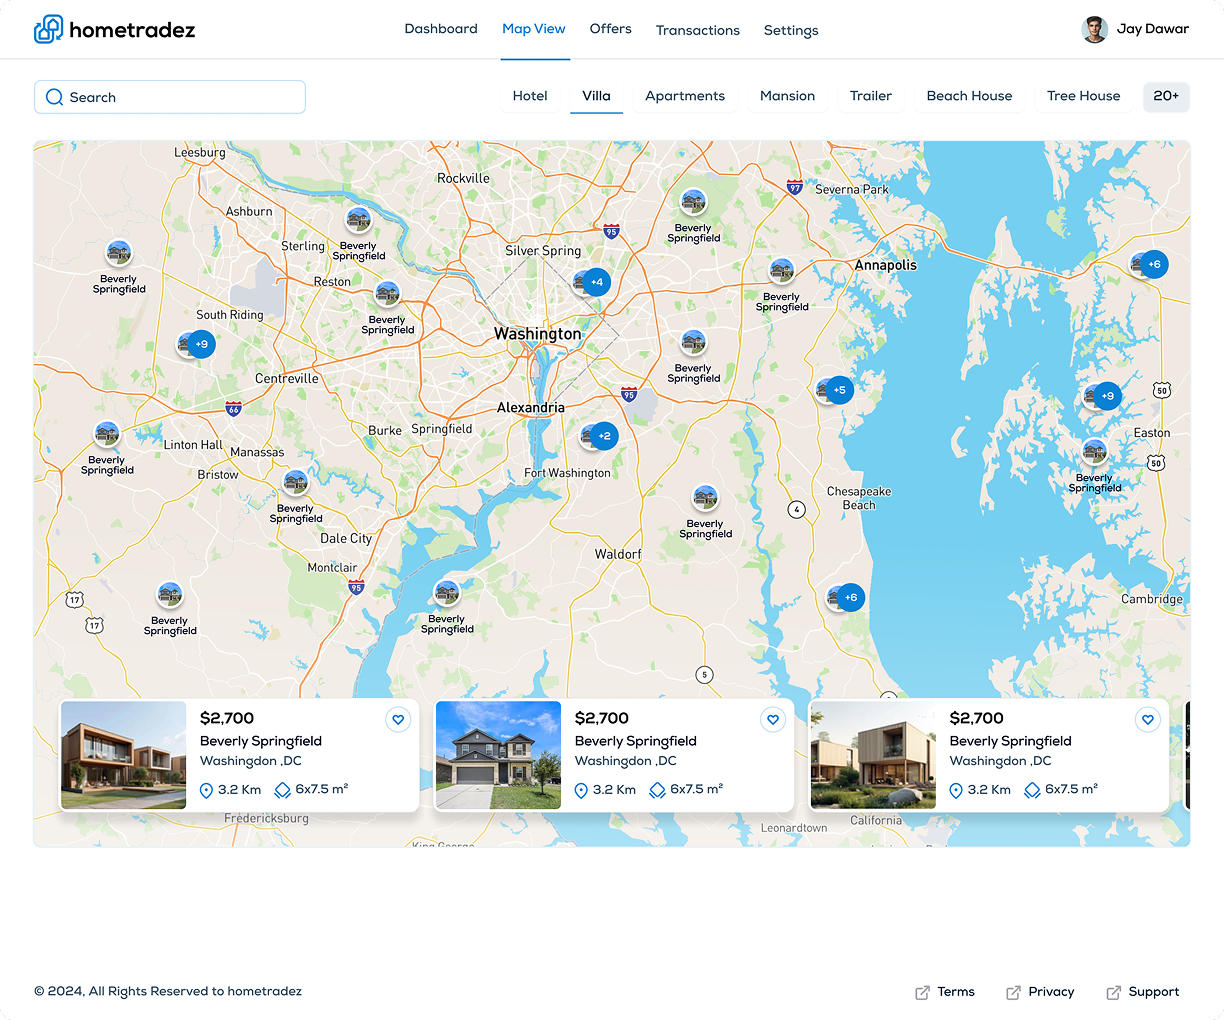
Task: Select property pin near Sterling
Action: click(x=359, y=219)
